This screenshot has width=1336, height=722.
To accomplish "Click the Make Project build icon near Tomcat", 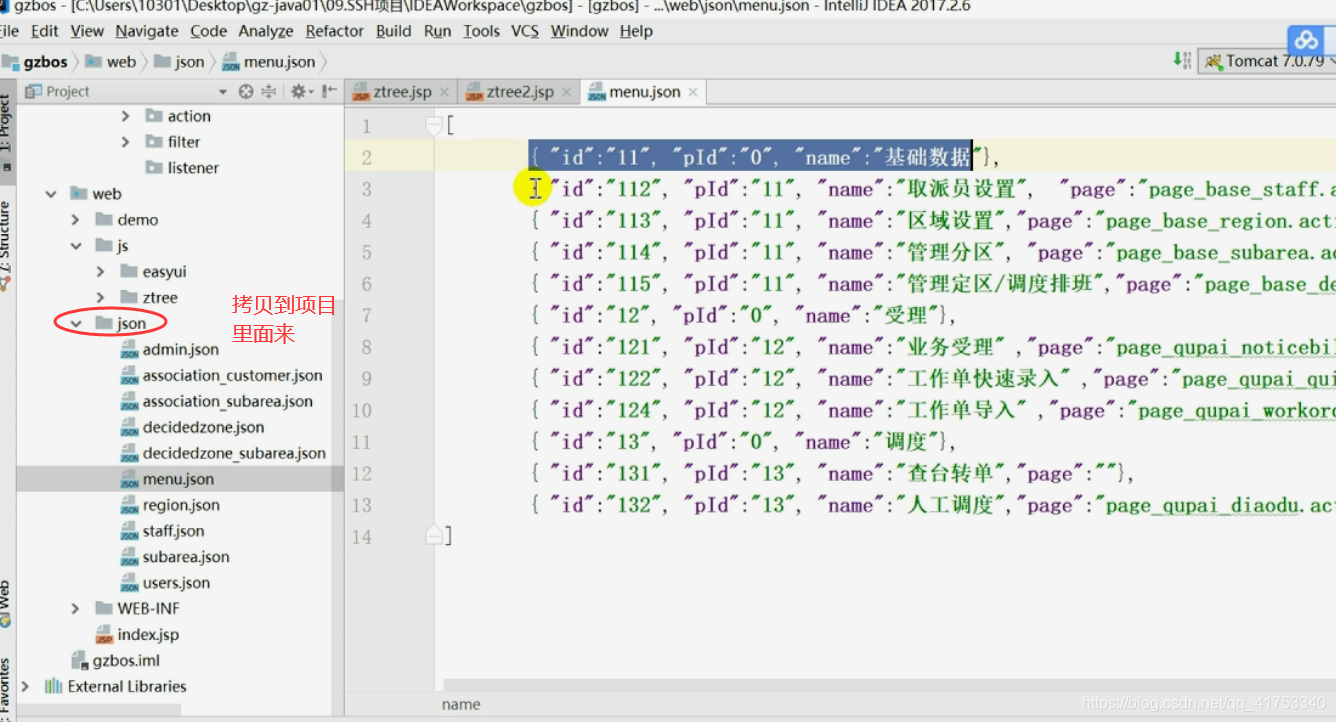I will 1182,61.
